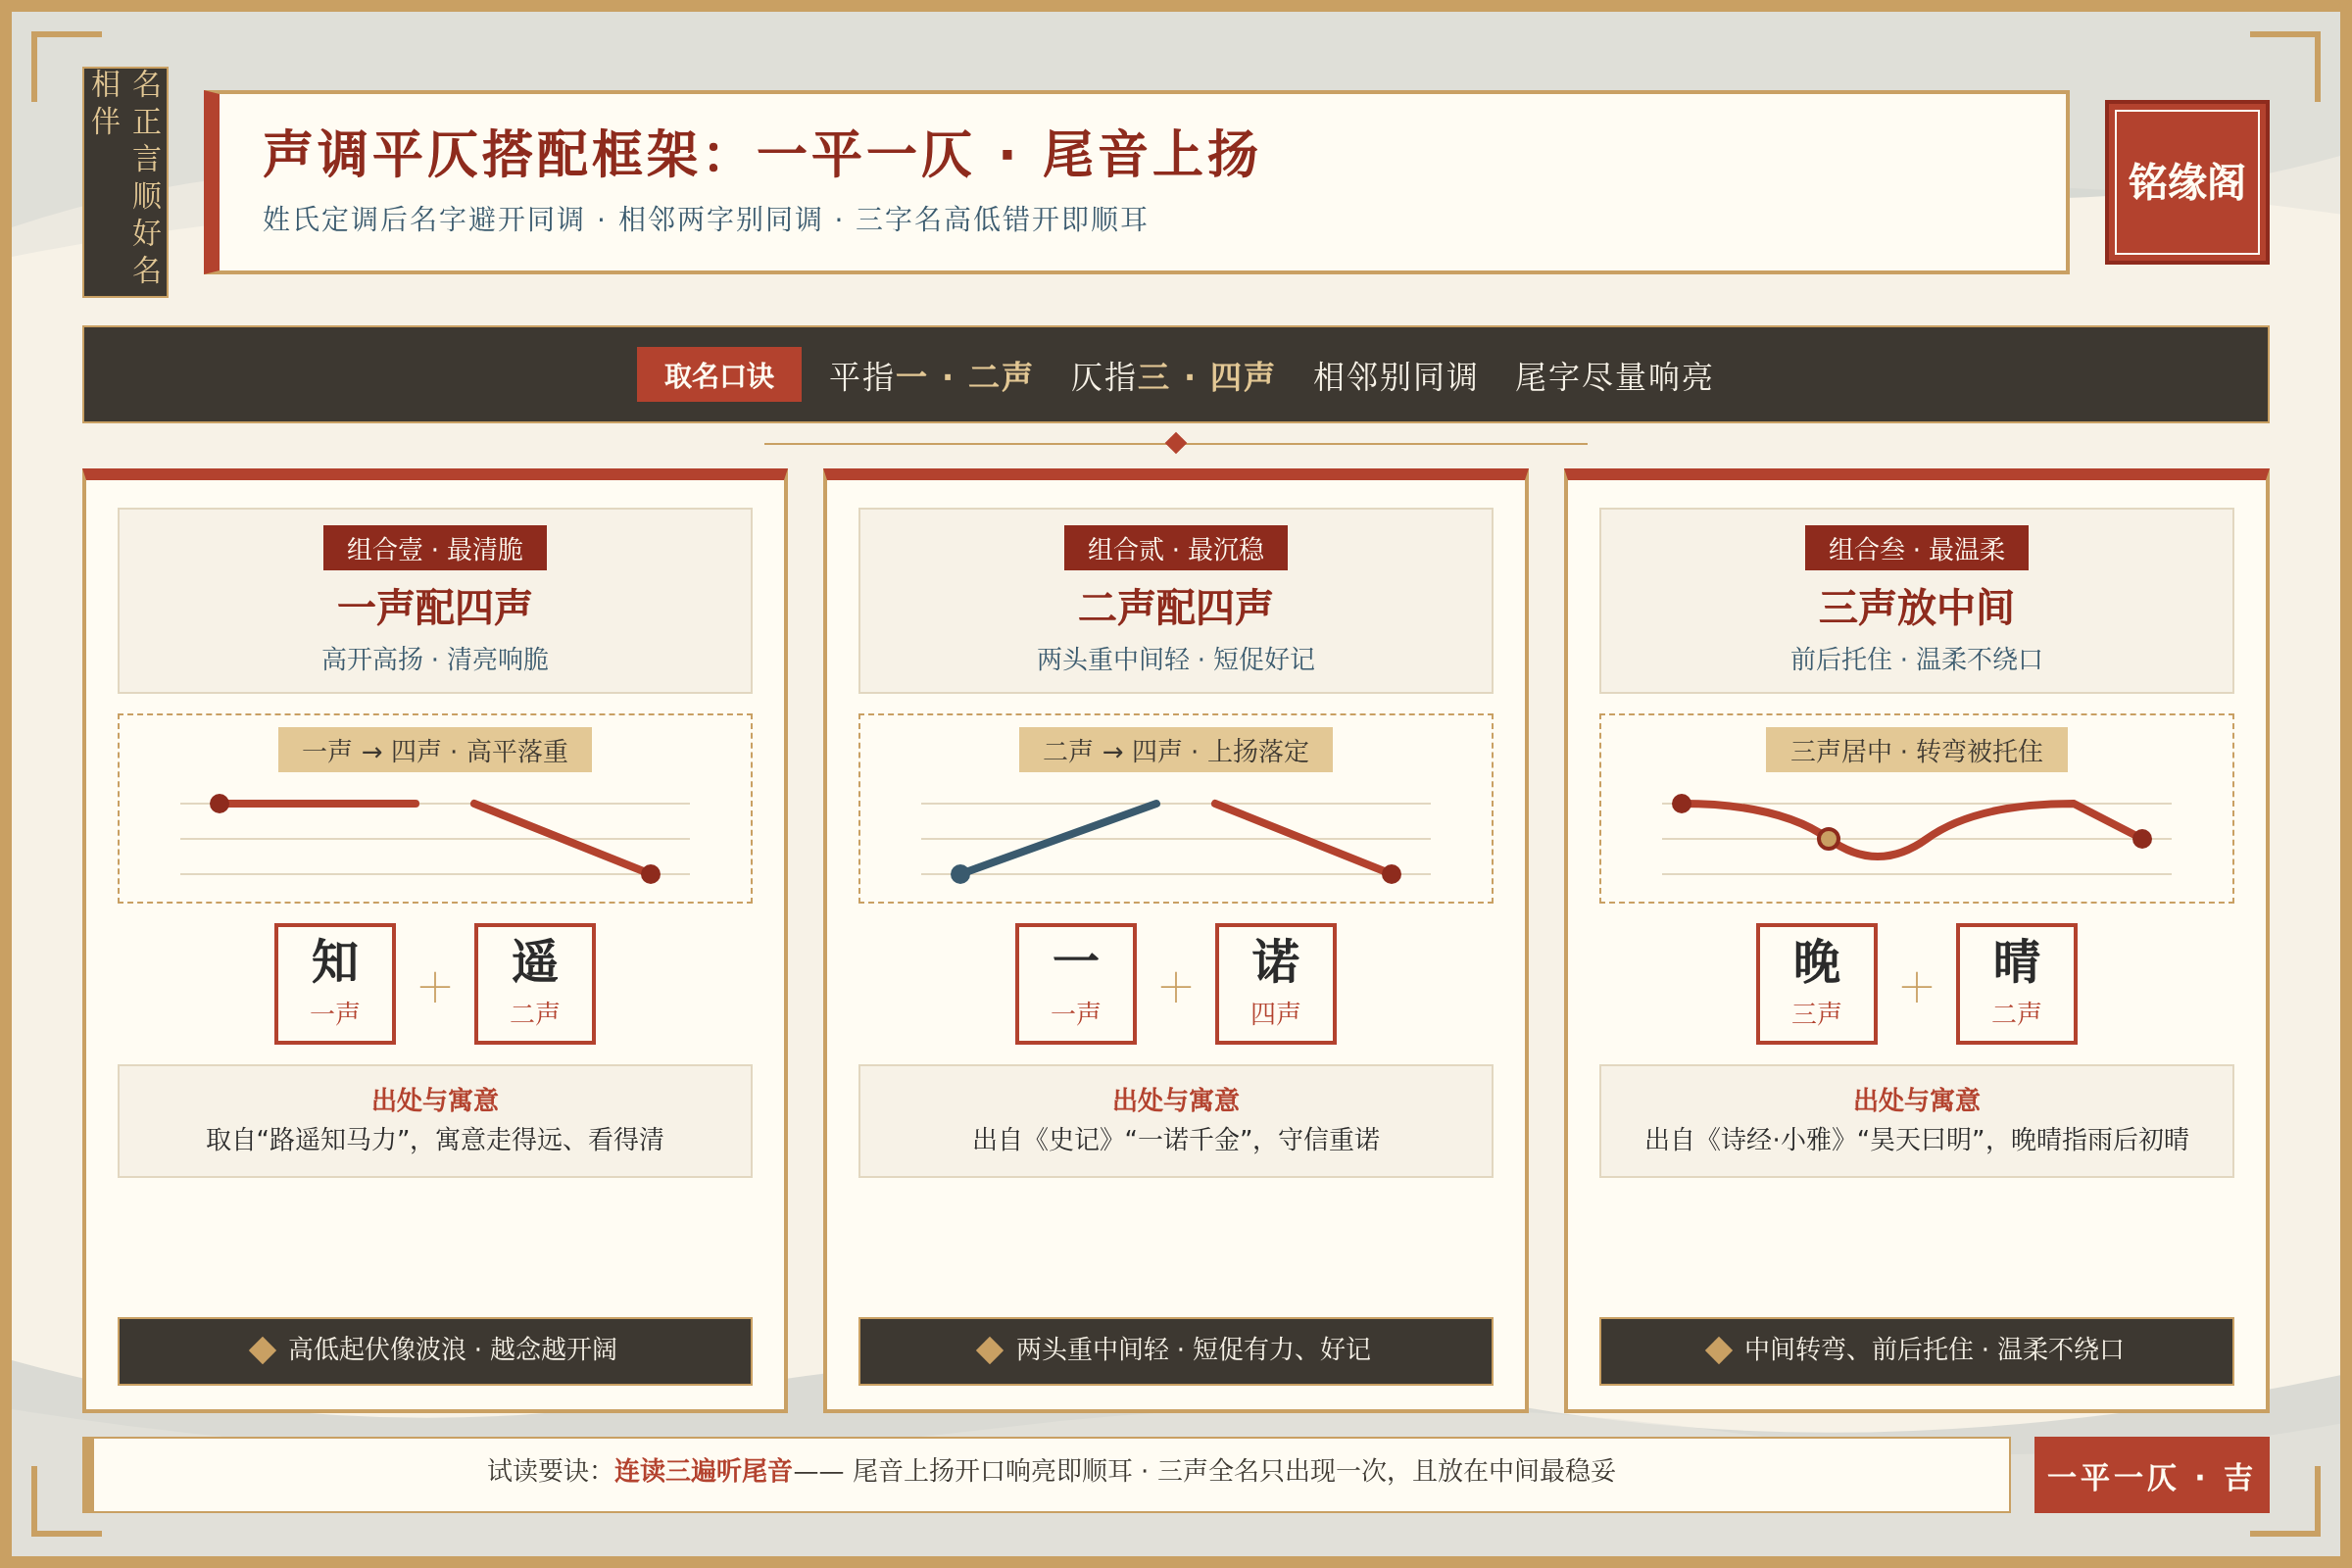This screenshot has width=2352, height=1568.
Task: Click the 组合贰 · 最沉稳 tag
Action: 1176,548
